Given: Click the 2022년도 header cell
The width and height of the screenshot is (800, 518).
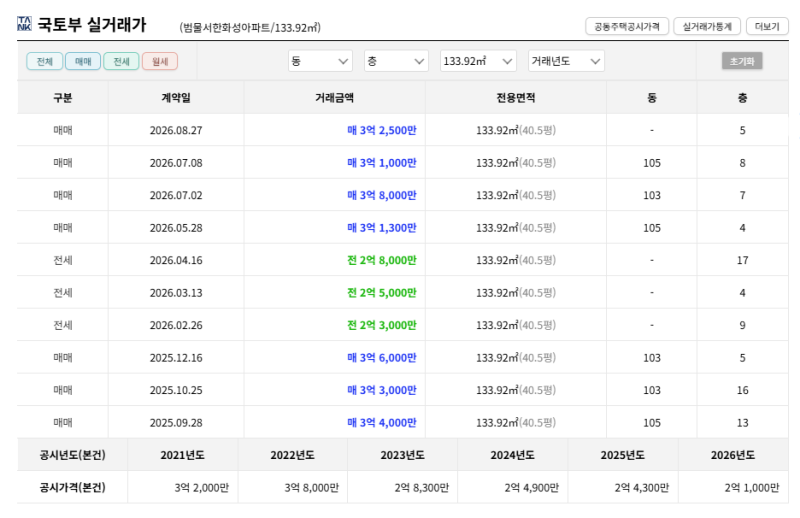Looking at the screenshot, I should coord(292,455).
